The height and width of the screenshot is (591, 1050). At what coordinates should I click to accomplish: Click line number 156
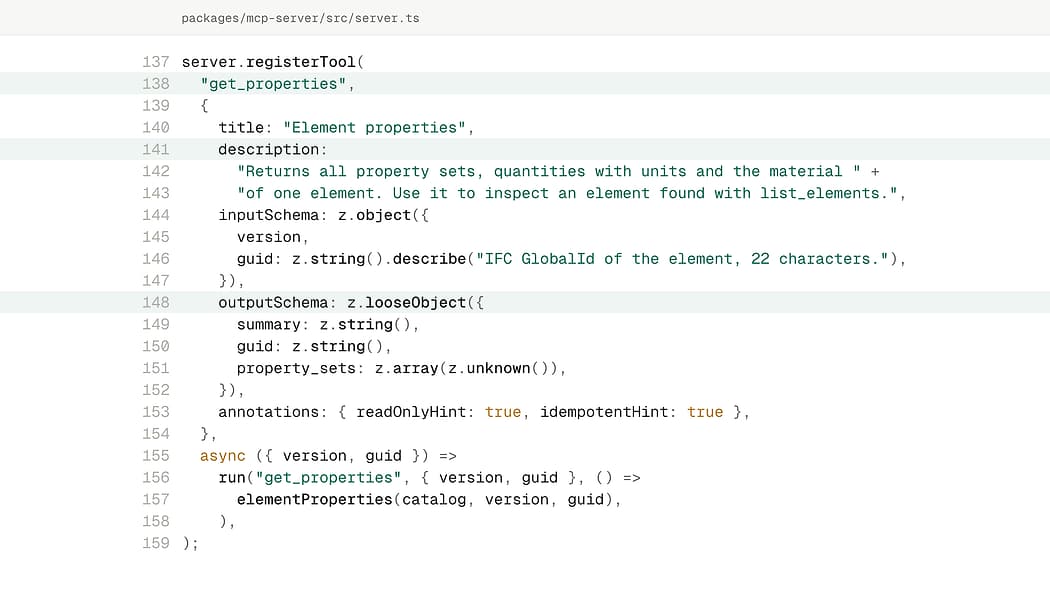click(155, 478)
